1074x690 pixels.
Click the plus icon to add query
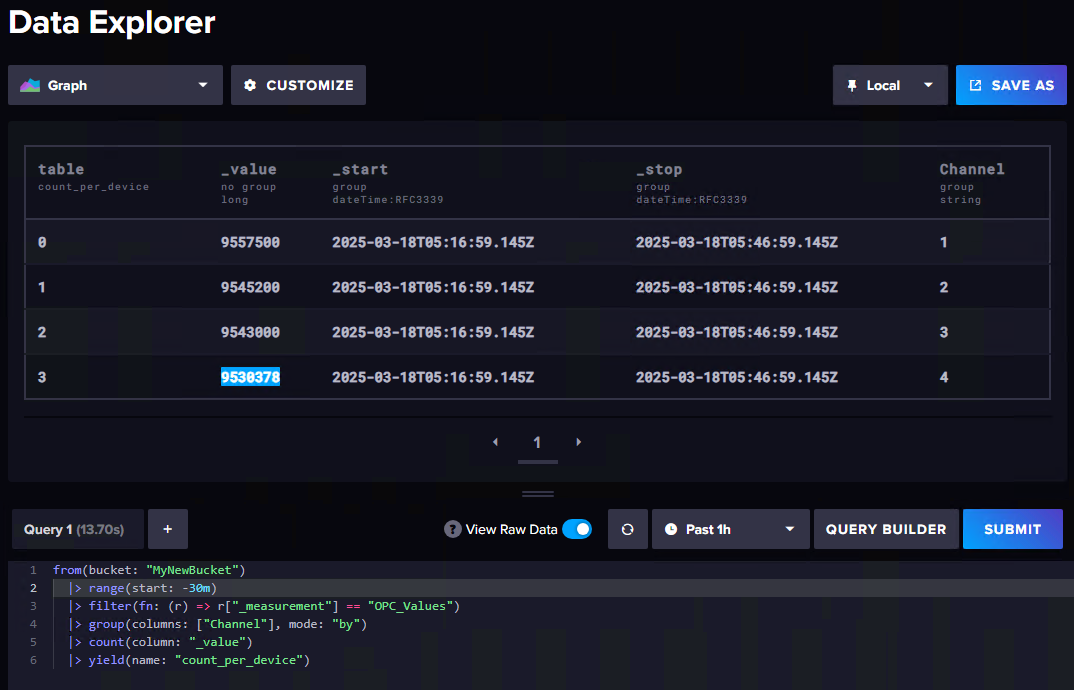167,529
